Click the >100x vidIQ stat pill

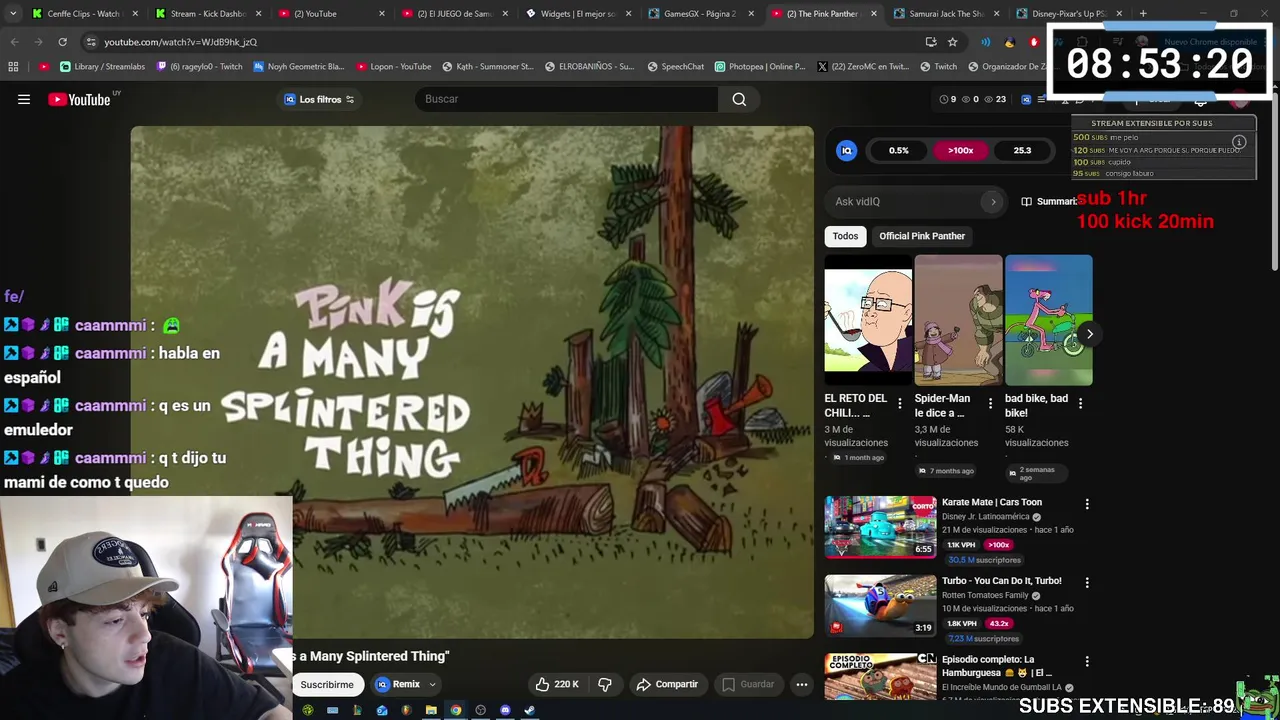tap(961, 150)
